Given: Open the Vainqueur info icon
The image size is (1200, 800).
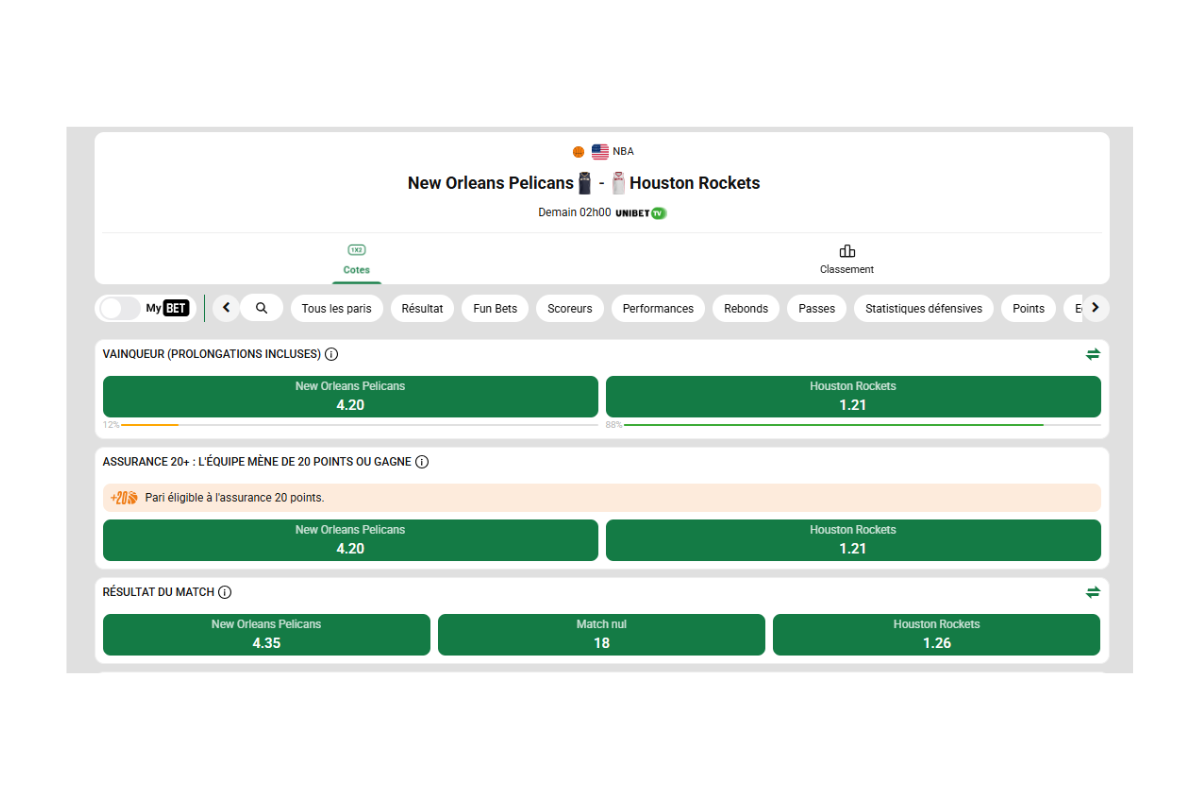Looking at the screenshot, I should (330, 353).
